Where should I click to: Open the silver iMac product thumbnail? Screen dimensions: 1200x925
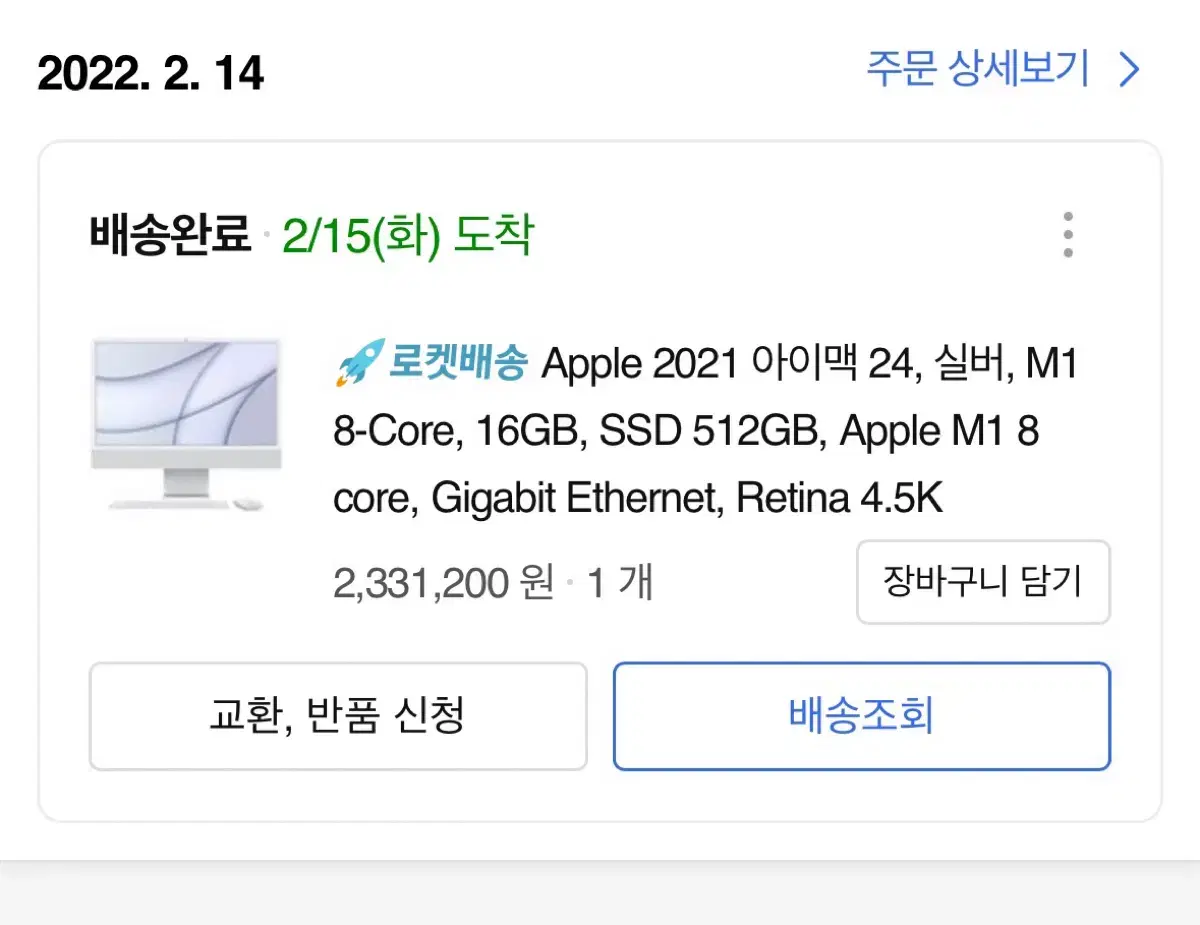click(x=187, y=425)
